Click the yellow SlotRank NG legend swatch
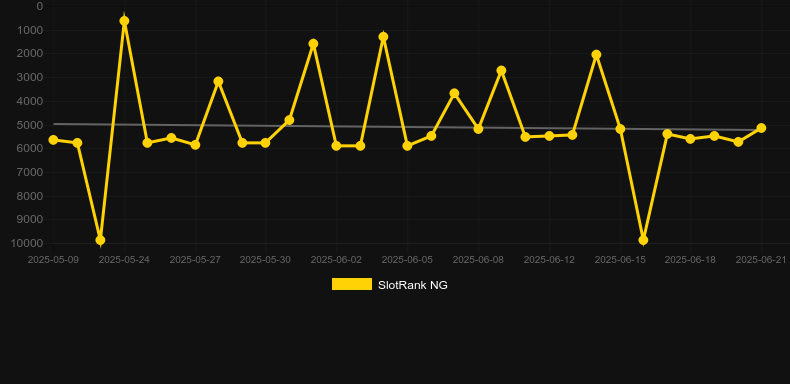The width and height of the screenshot is (790, 384). pos(352,284)
